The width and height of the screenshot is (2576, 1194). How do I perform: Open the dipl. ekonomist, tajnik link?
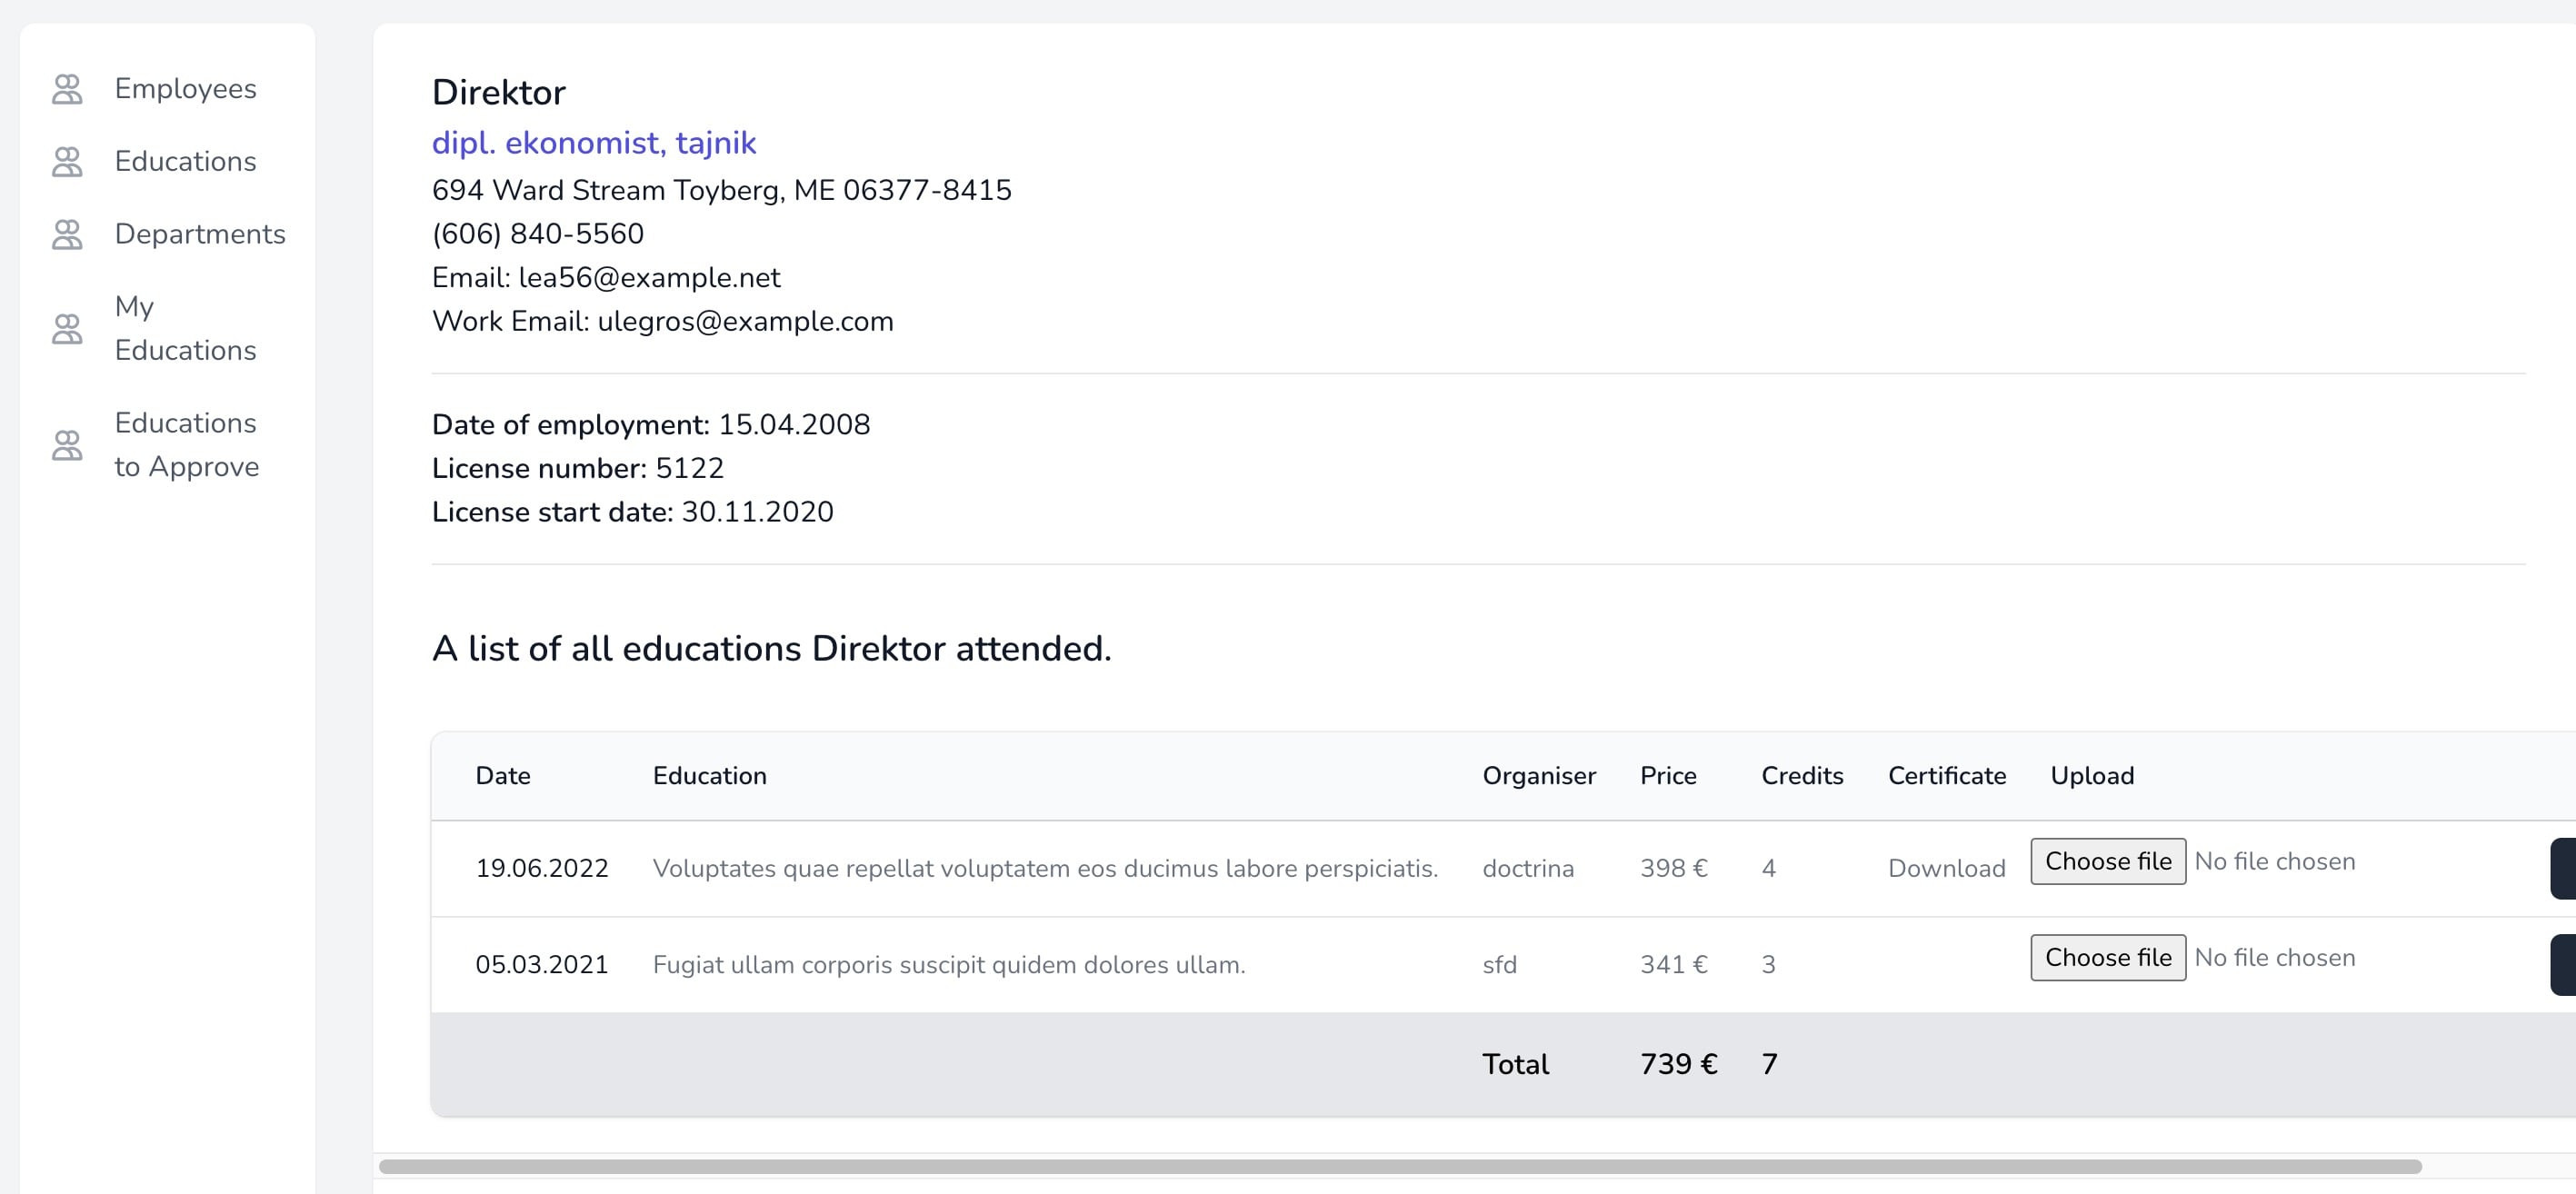point(594,143)
